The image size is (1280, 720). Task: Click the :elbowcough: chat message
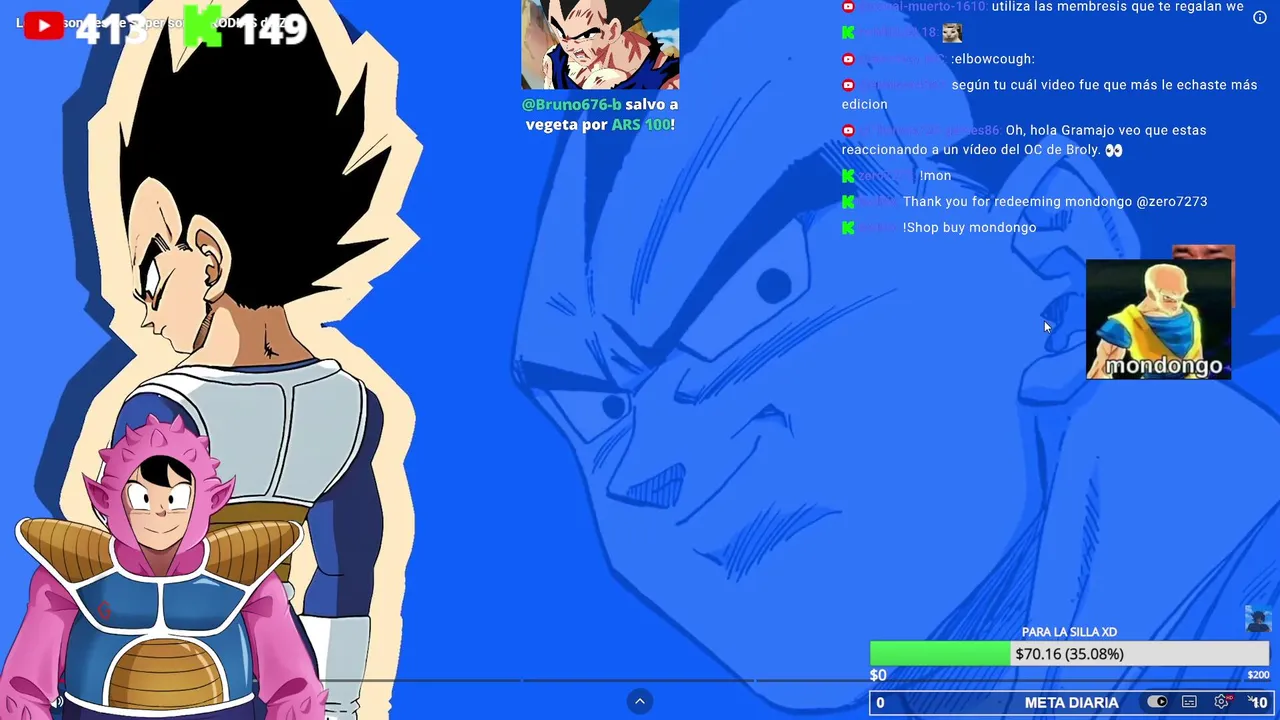(x=992, y=59)
